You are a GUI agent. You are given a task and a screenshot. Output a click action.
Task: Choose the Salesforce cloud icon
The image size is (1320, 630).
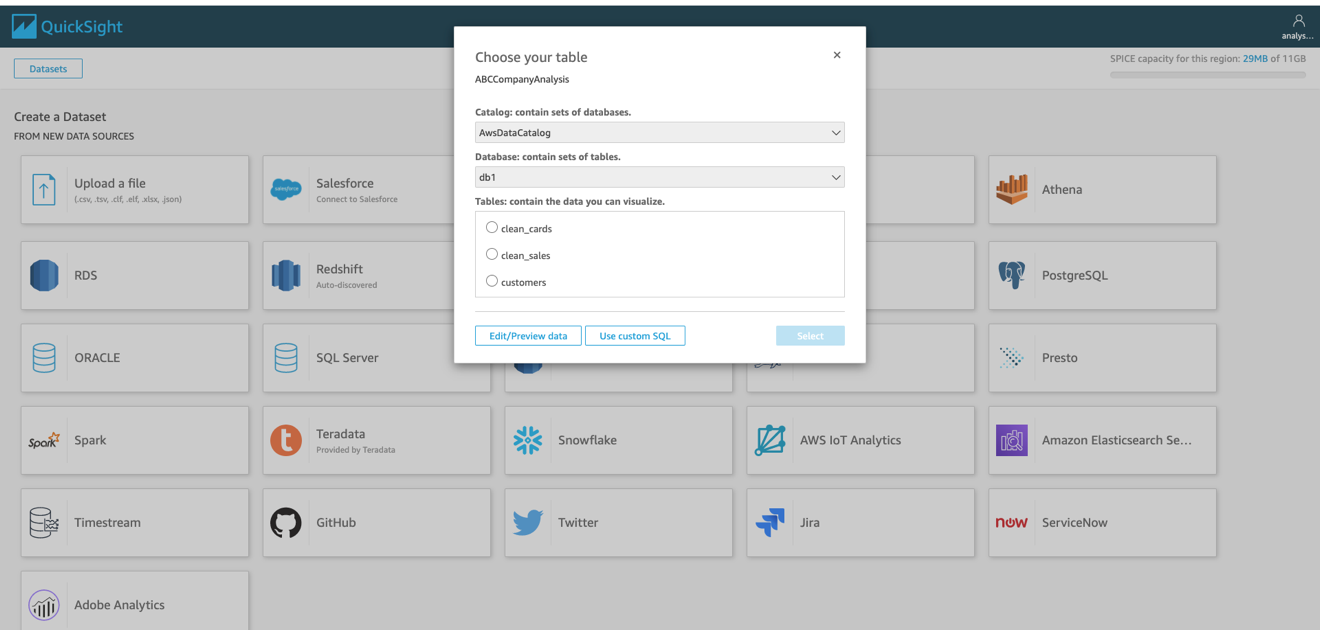coord(286,189)
